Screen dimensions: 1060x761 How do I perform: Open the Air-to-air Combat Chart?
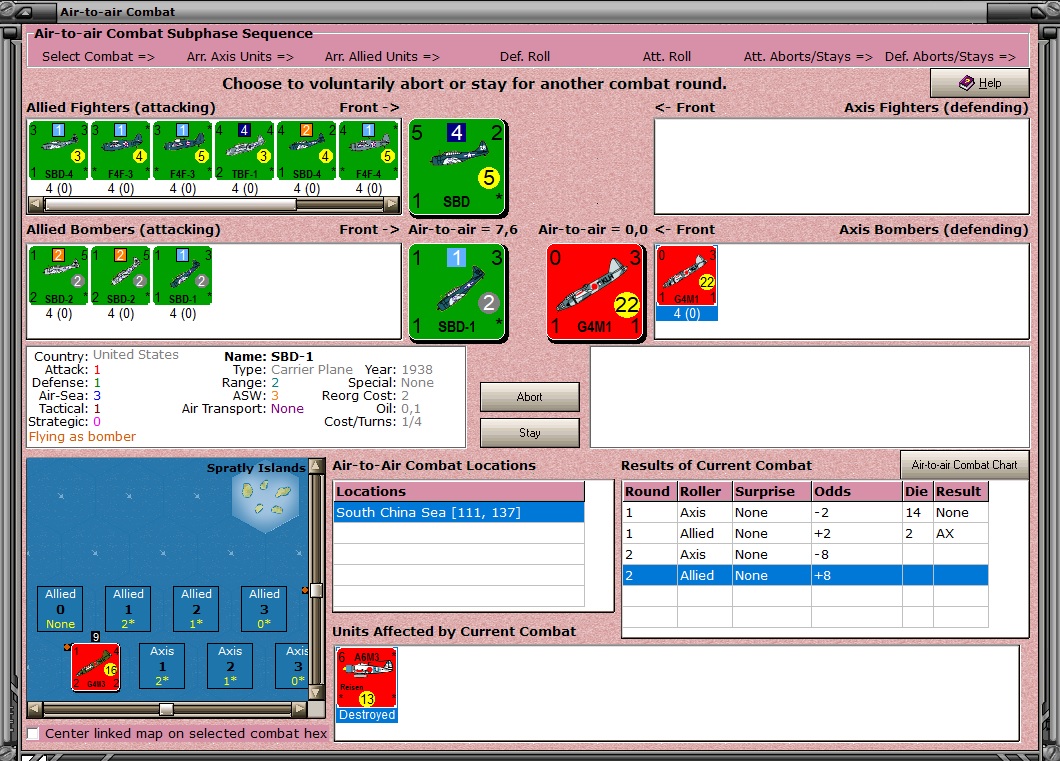point(964,465)
